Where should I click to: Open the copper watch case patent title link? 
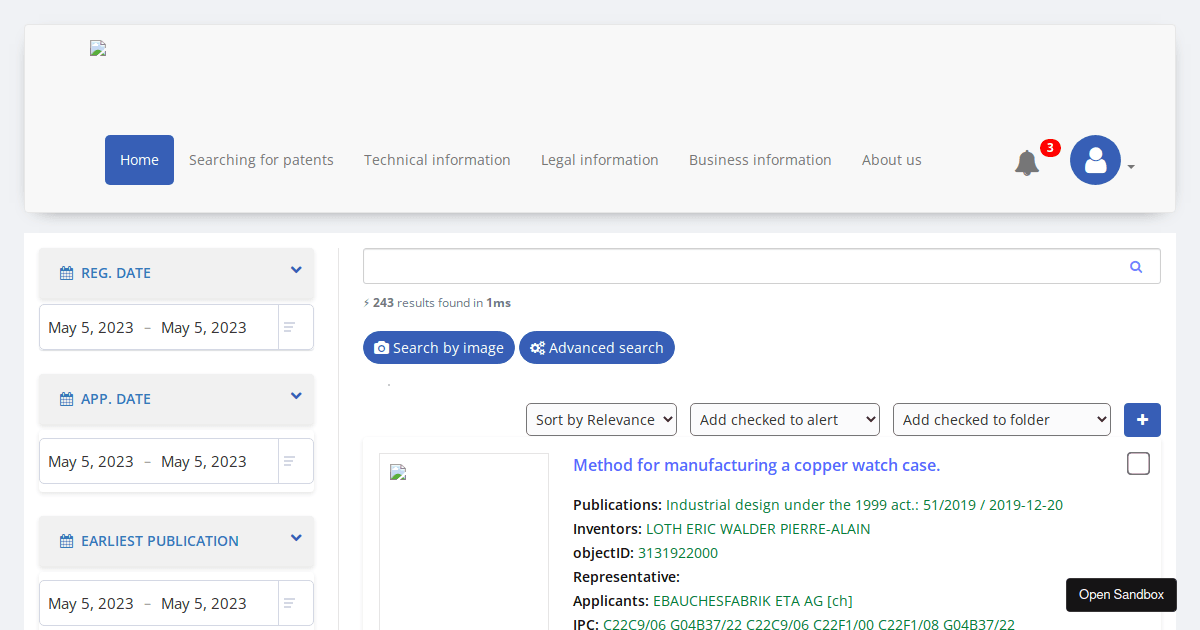point(756,465)
